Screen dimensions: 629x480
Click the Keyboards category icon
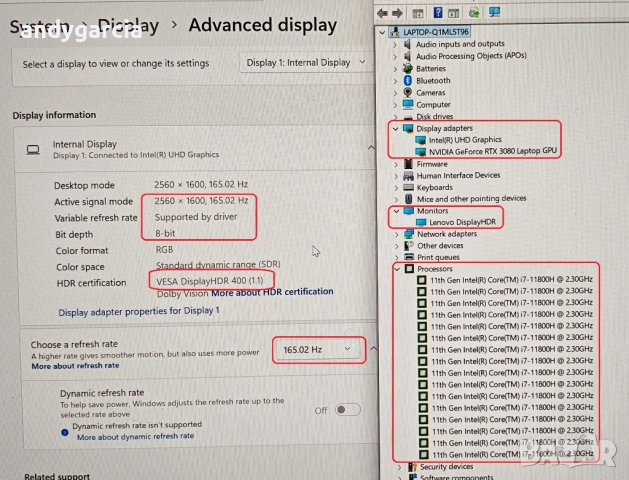pyautogui.click(x=408, y=187)
